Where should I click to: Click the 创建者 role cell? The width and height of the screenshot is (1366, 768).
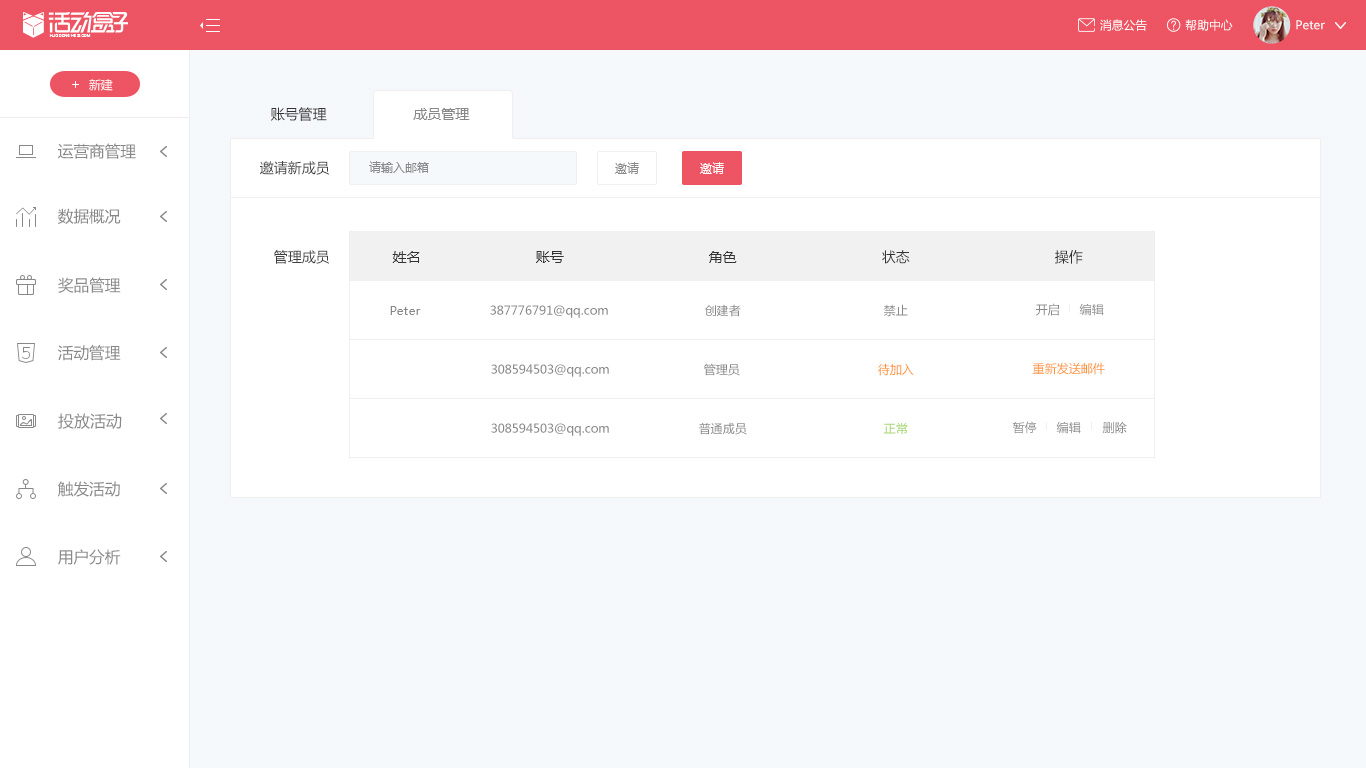tap(722, 311)
